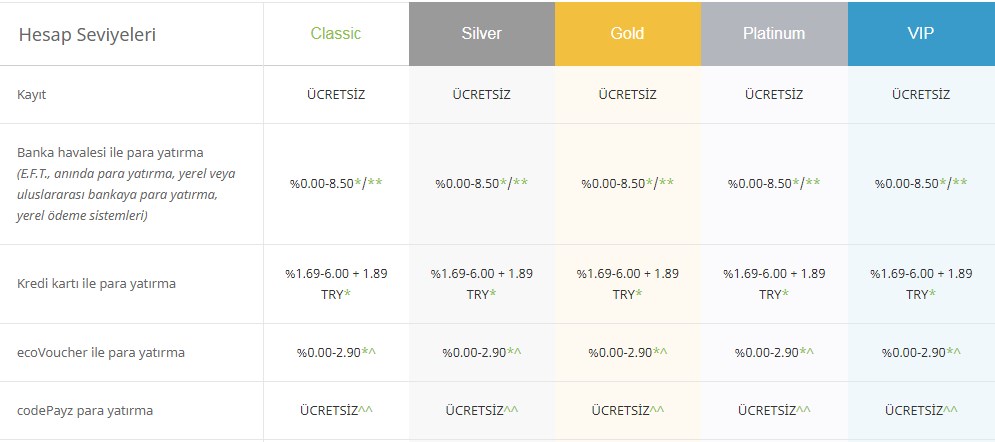This screenshot has height=442, width=995.
Task: Click VIP bank transfer fee footnote asterisks
Action: 953,183
